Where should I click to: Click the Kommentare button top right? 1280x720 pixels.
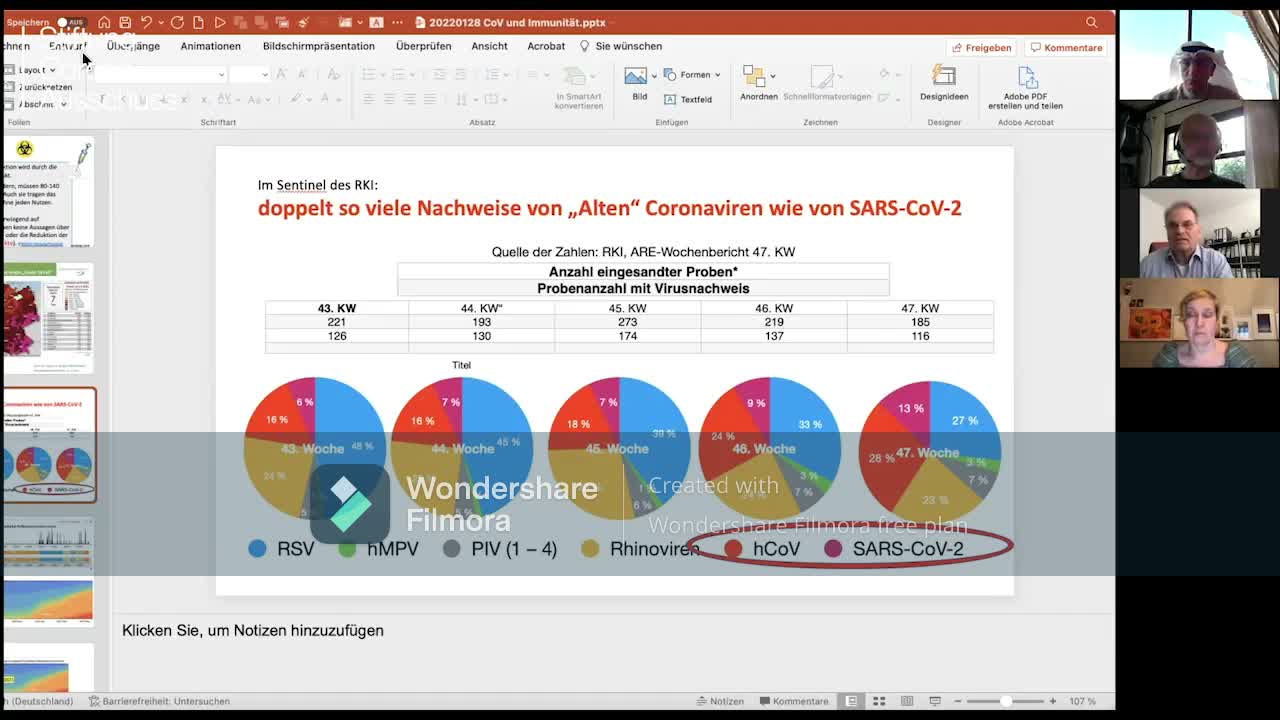(x=1066, y=47)
